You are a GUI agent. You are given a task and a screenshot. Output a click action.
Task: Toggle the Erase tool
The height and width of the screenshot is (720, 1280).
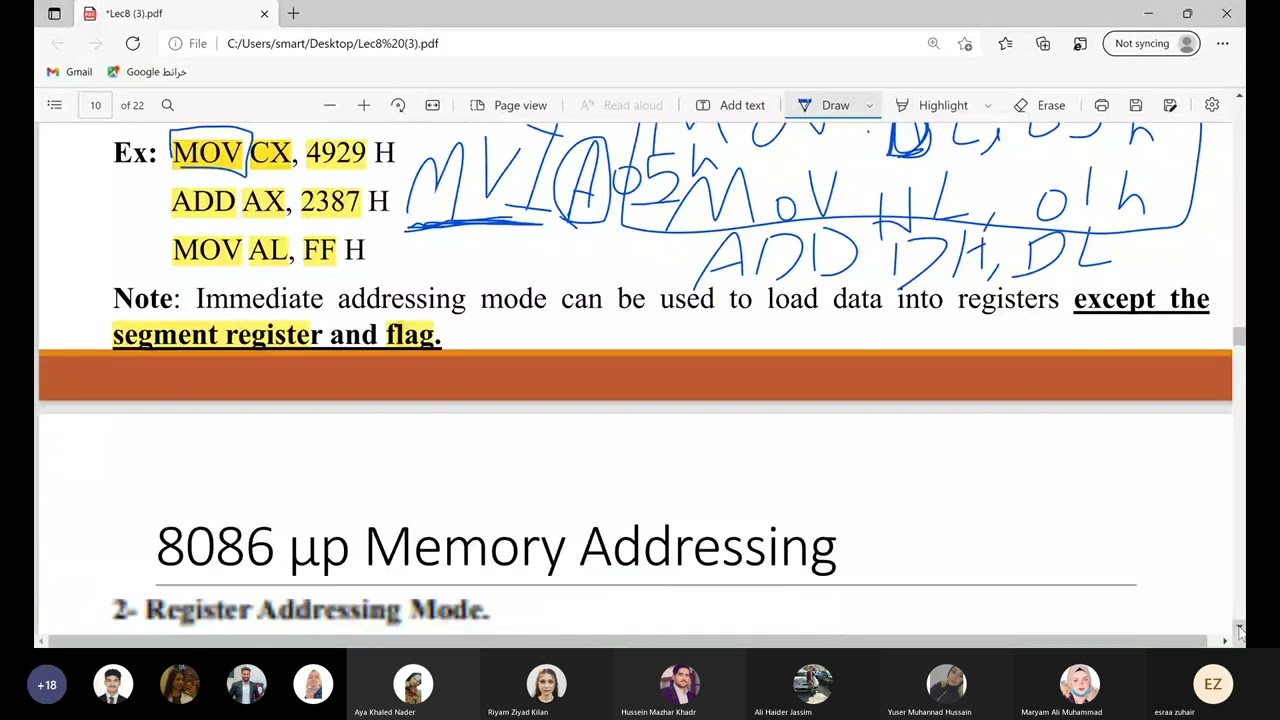[x=1039, y=105]
